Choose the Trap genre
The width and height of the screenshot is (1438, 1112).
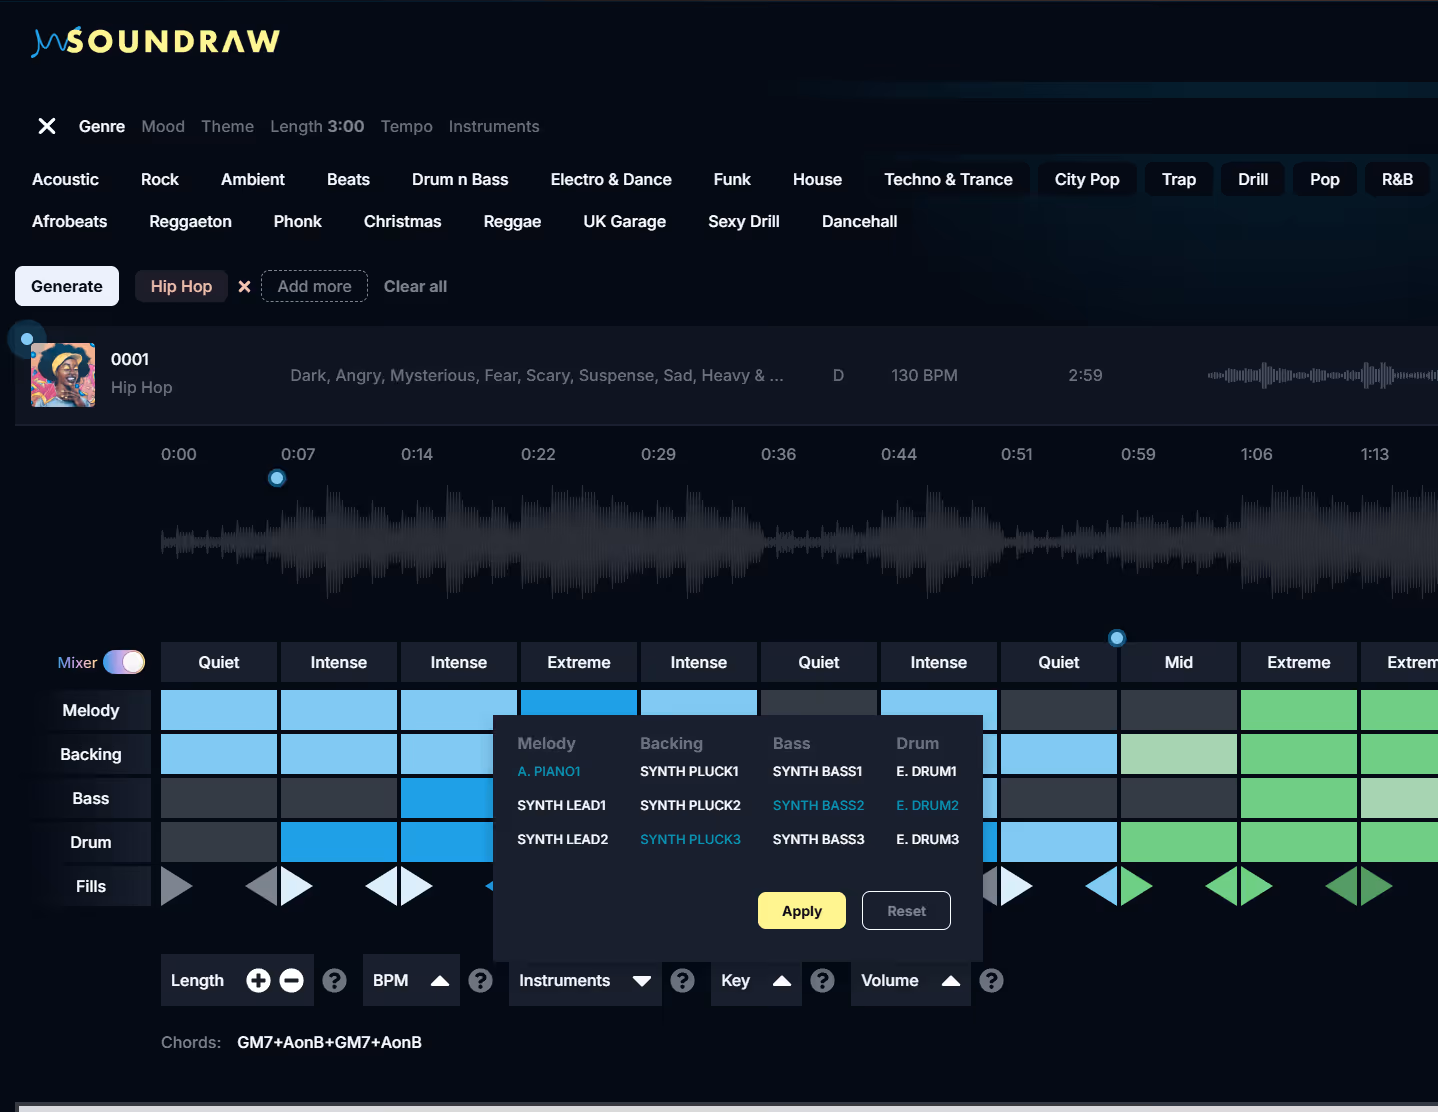[x=1179, y=180]
